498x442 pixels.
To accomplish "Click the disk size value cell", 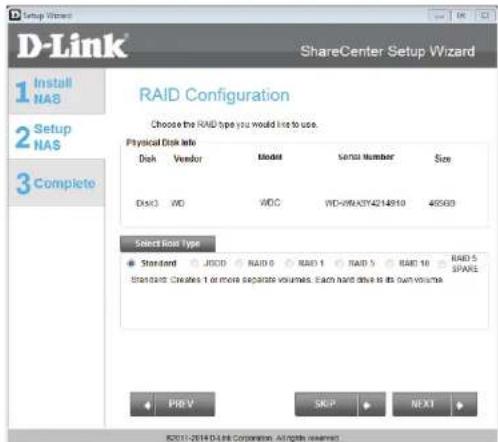I will click(x=442, y=203).
